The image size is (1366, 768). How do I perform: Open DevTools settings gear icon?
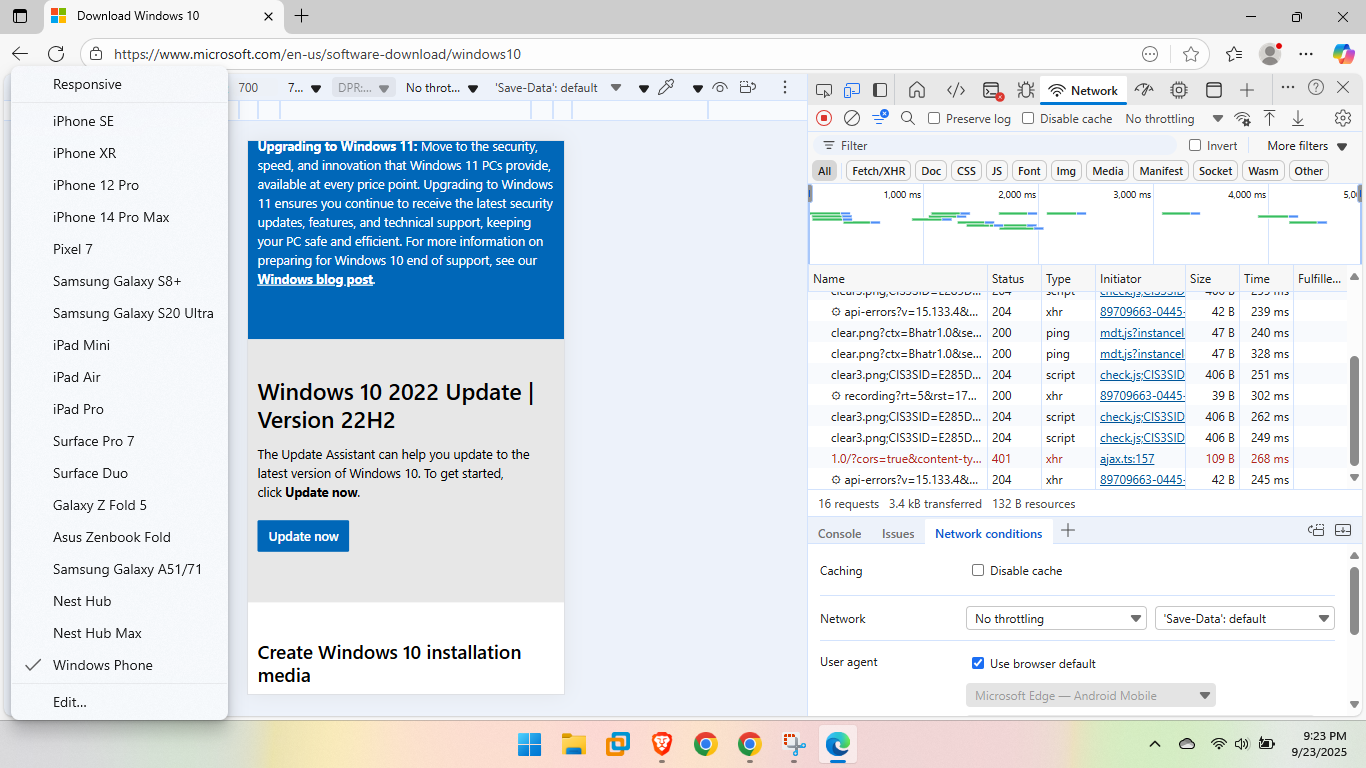(x=1343, y=118)
